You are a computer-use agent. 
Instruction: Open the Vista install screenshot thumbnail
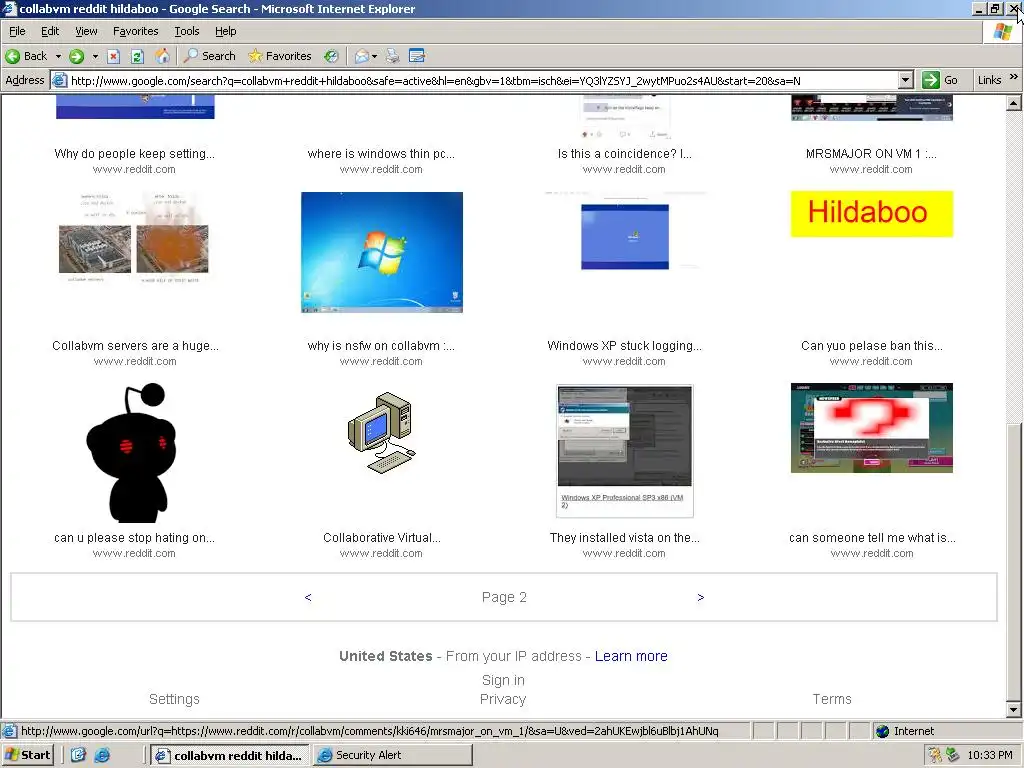[625, 451]
